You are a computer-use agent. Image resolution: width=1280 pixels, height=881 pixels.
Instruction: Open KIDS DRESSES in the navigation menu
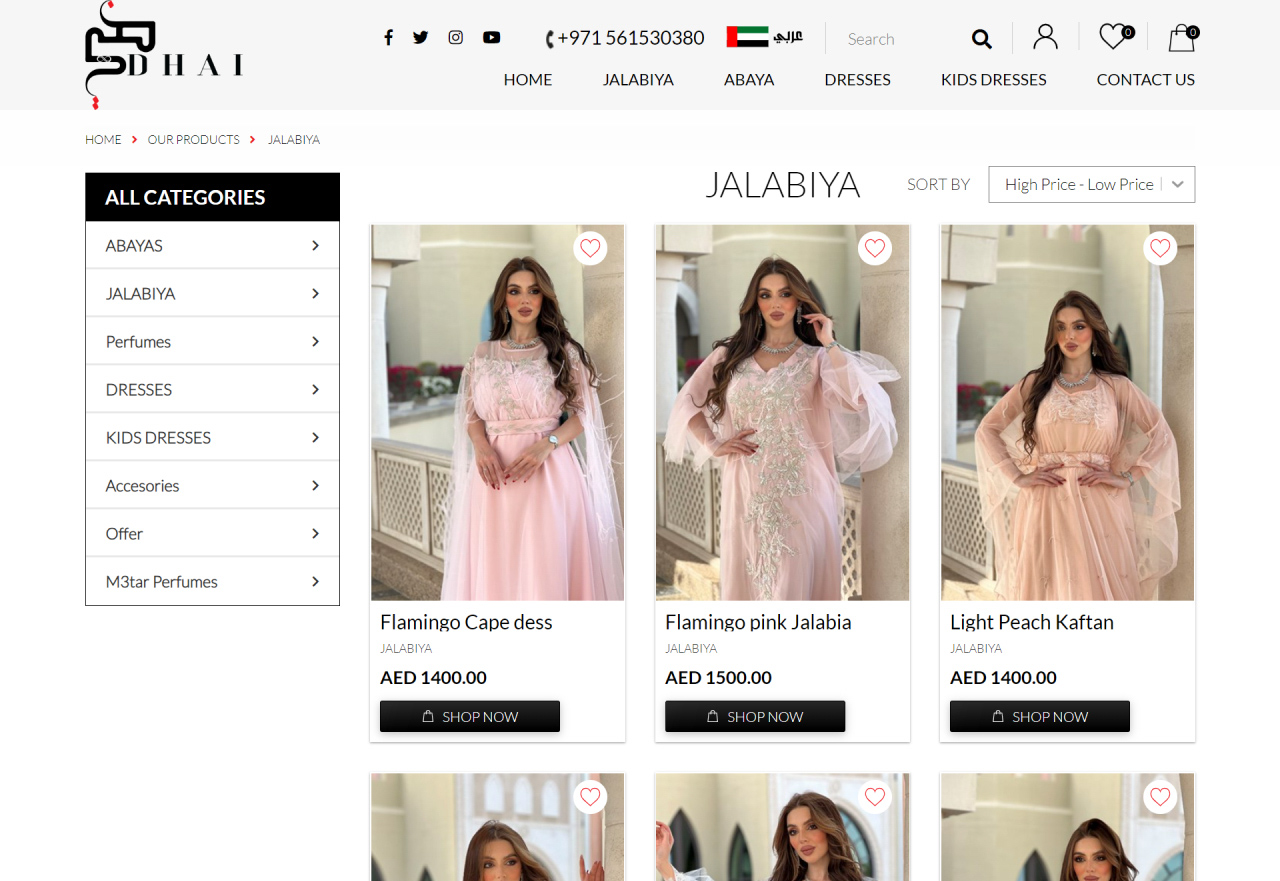click(x=994, y=79)
